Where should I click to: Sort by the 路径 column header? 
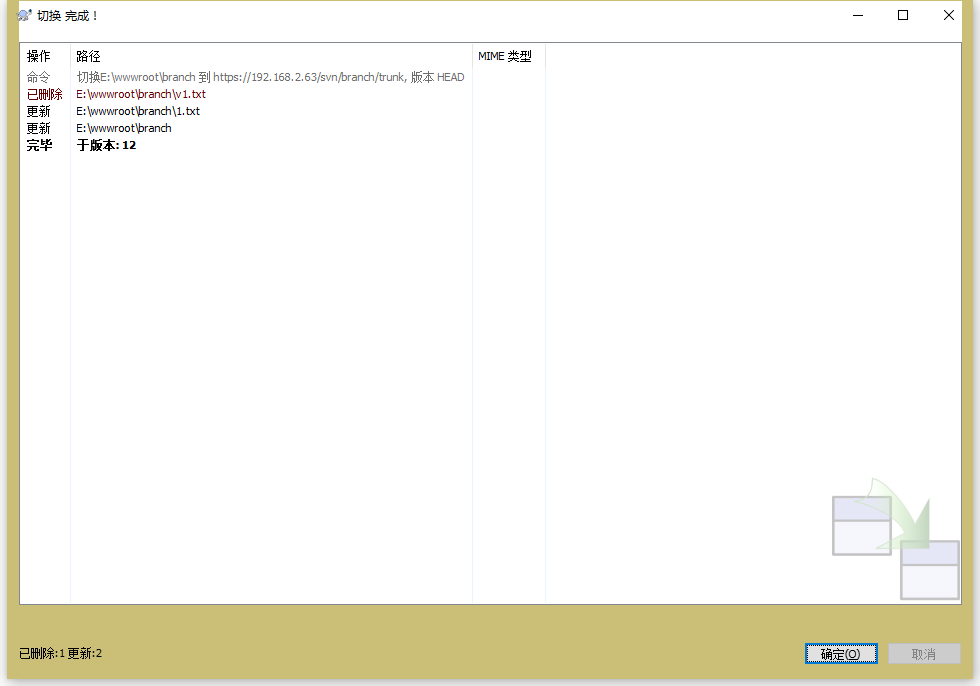271,56
